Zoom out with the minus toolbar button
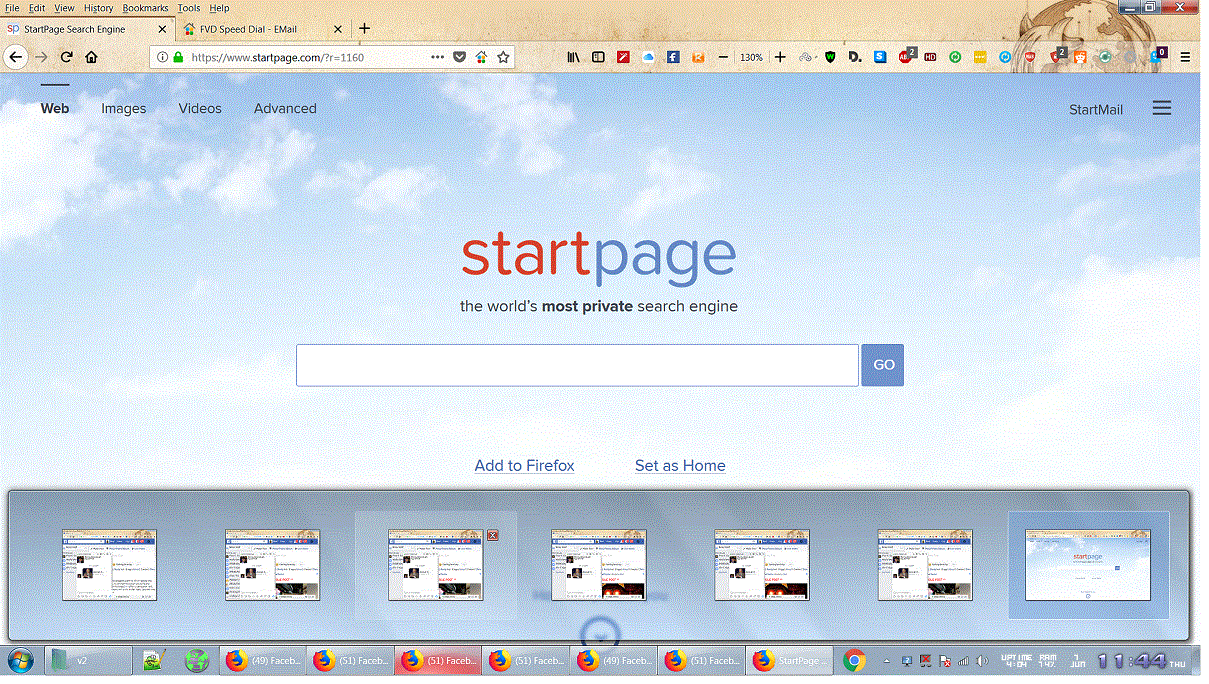 723,57
